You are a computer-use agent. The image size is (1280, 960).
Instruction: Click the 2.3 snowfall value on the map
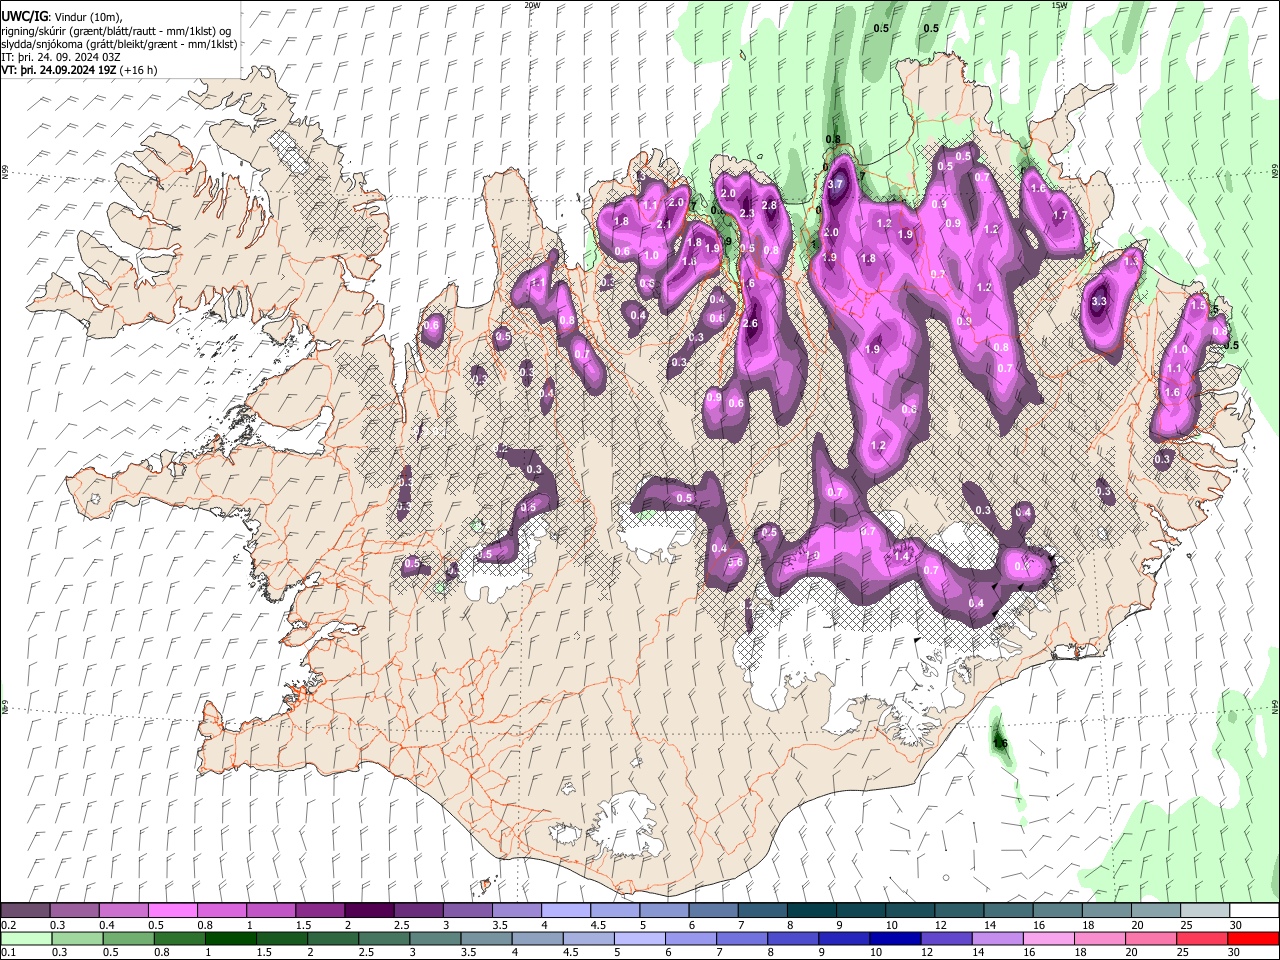click(x=746, y=214)
